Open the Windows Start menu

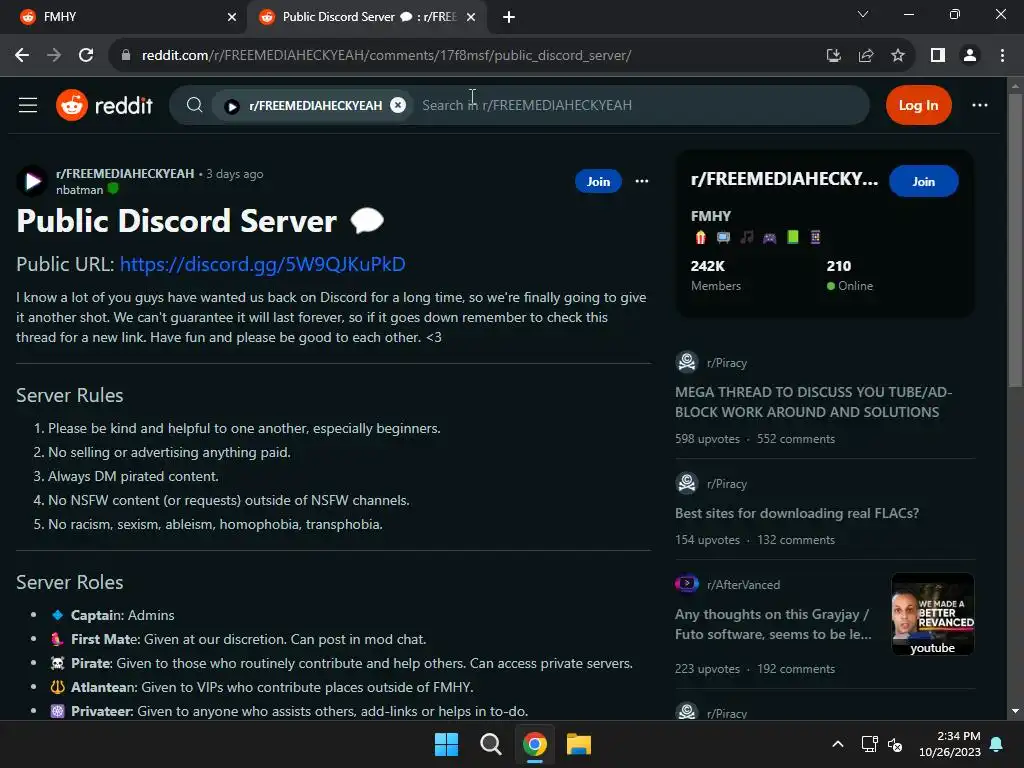tap(447, 744)
